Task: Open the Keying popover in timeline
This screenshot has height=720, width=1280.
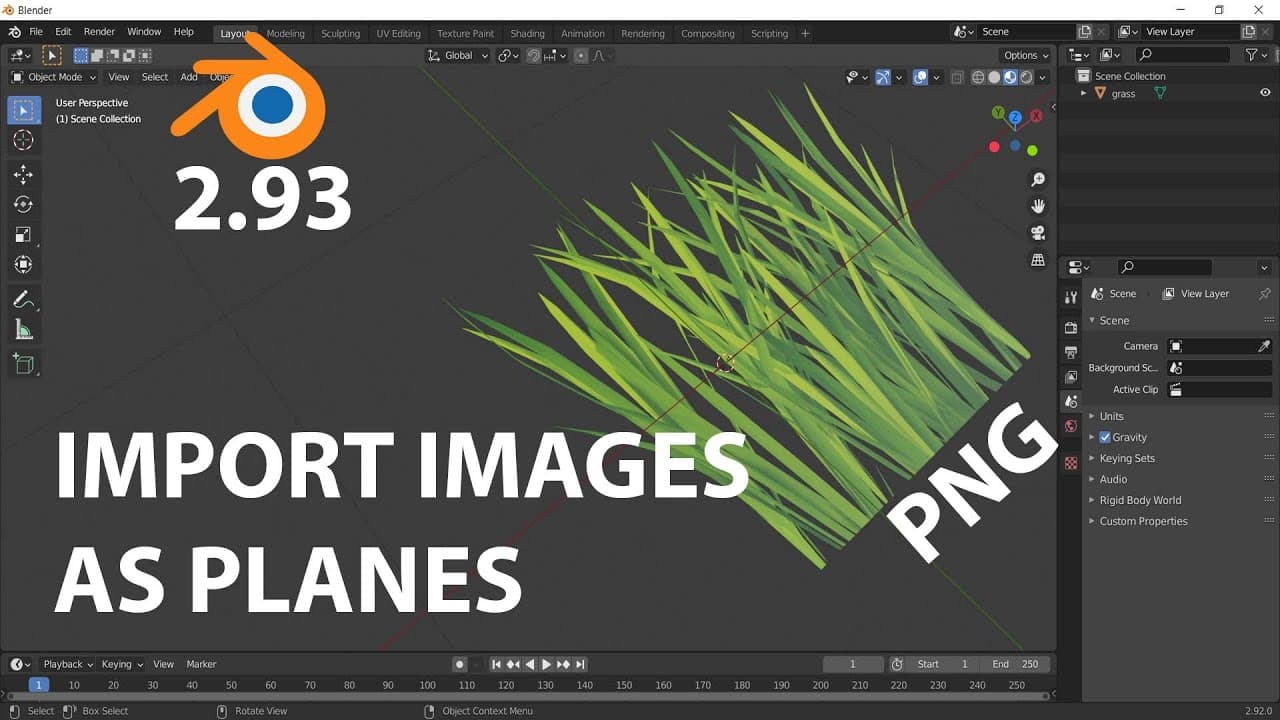Action: (122, 664)
